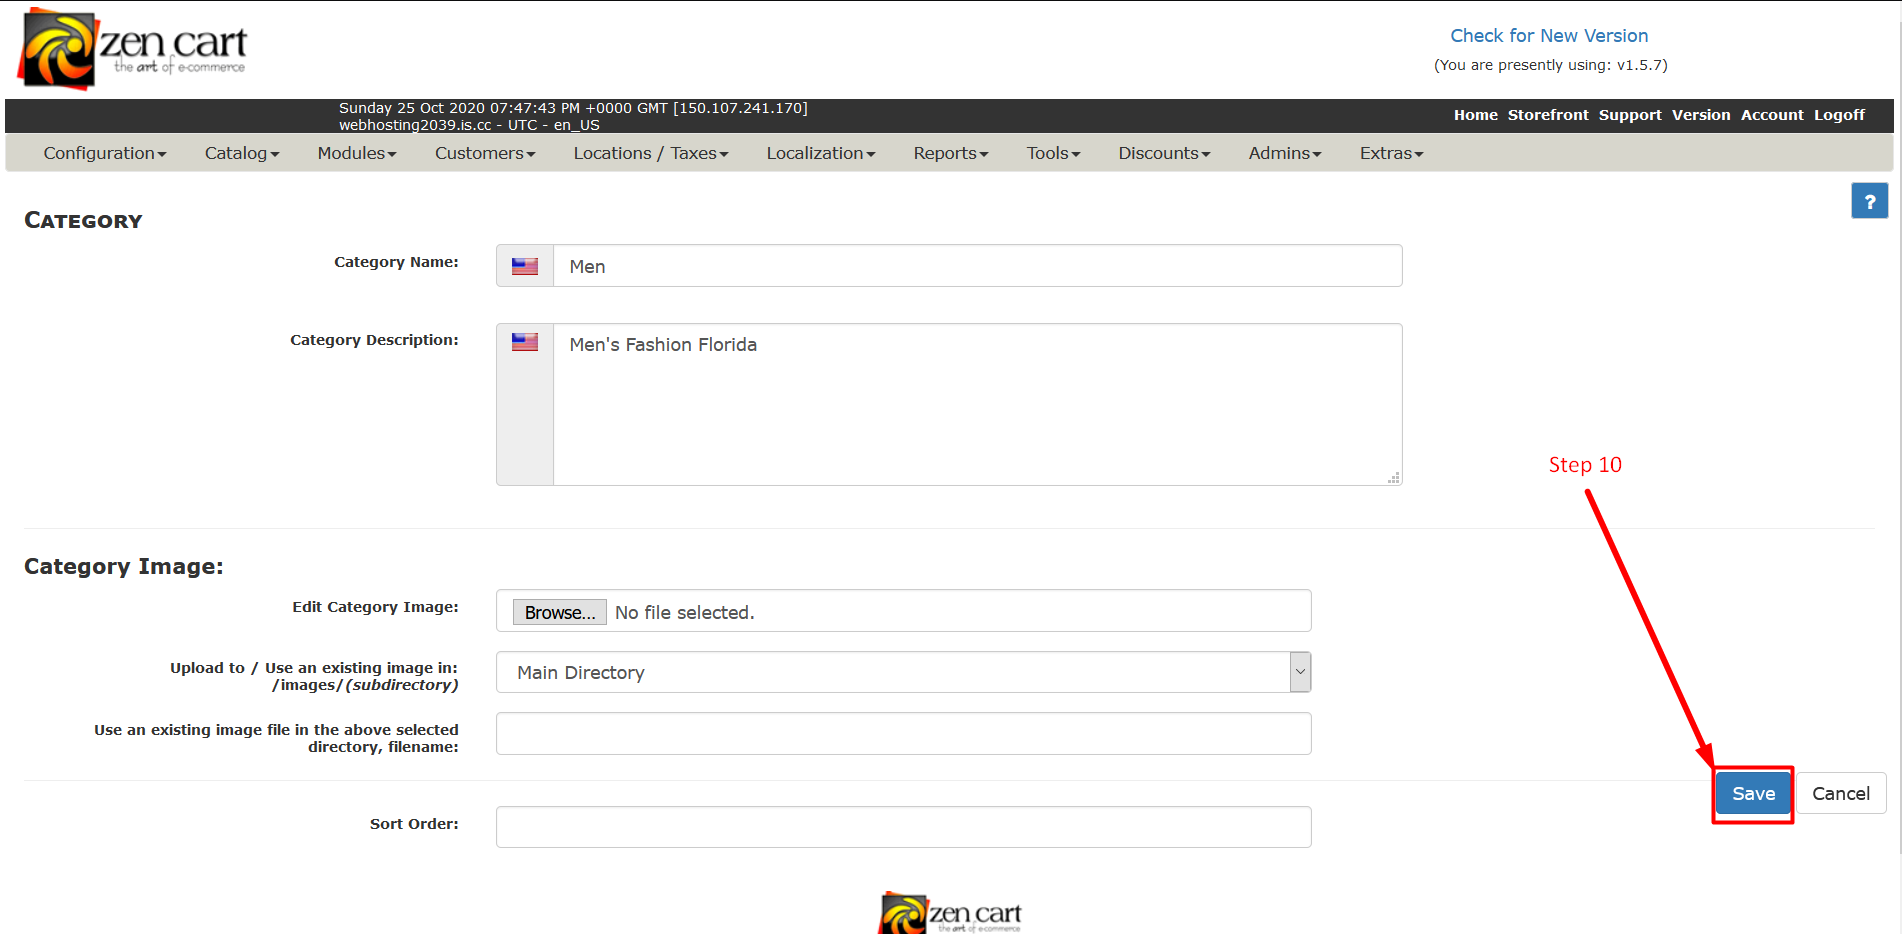Open the Main Directory upload dropdown
This screenshot has height=934, width=1902.
click(903, 672)
